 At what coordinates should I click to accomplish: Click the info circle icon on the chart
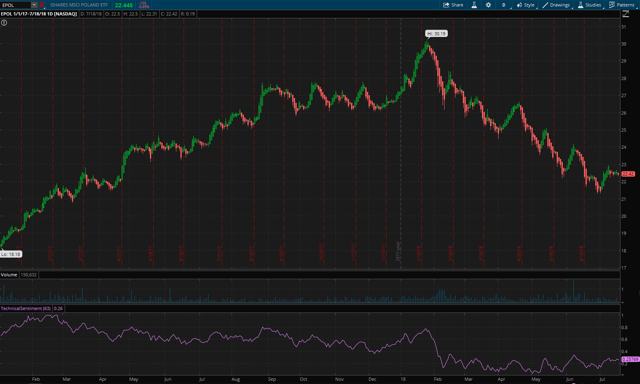4,23
